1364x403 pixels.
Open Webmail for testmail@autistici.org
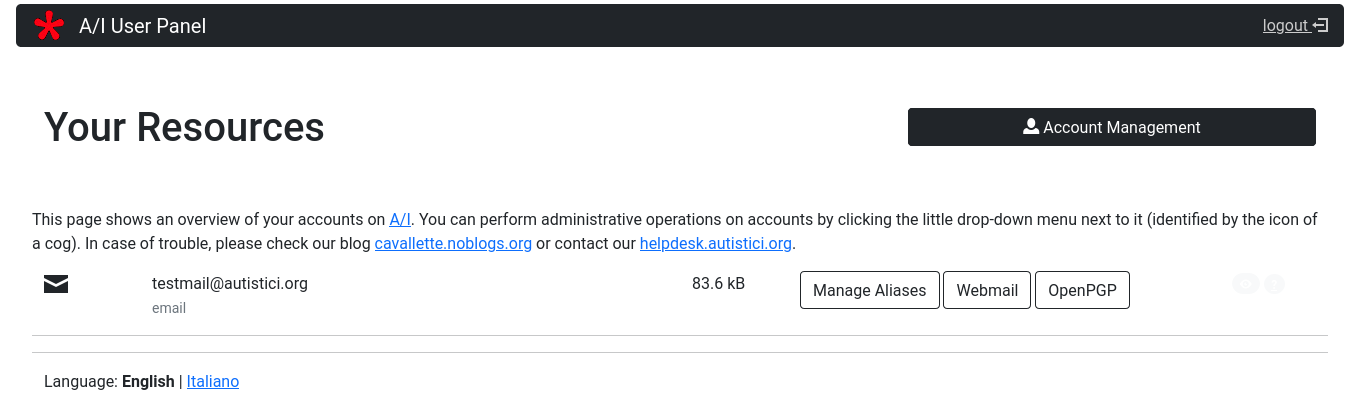(987, 290)
